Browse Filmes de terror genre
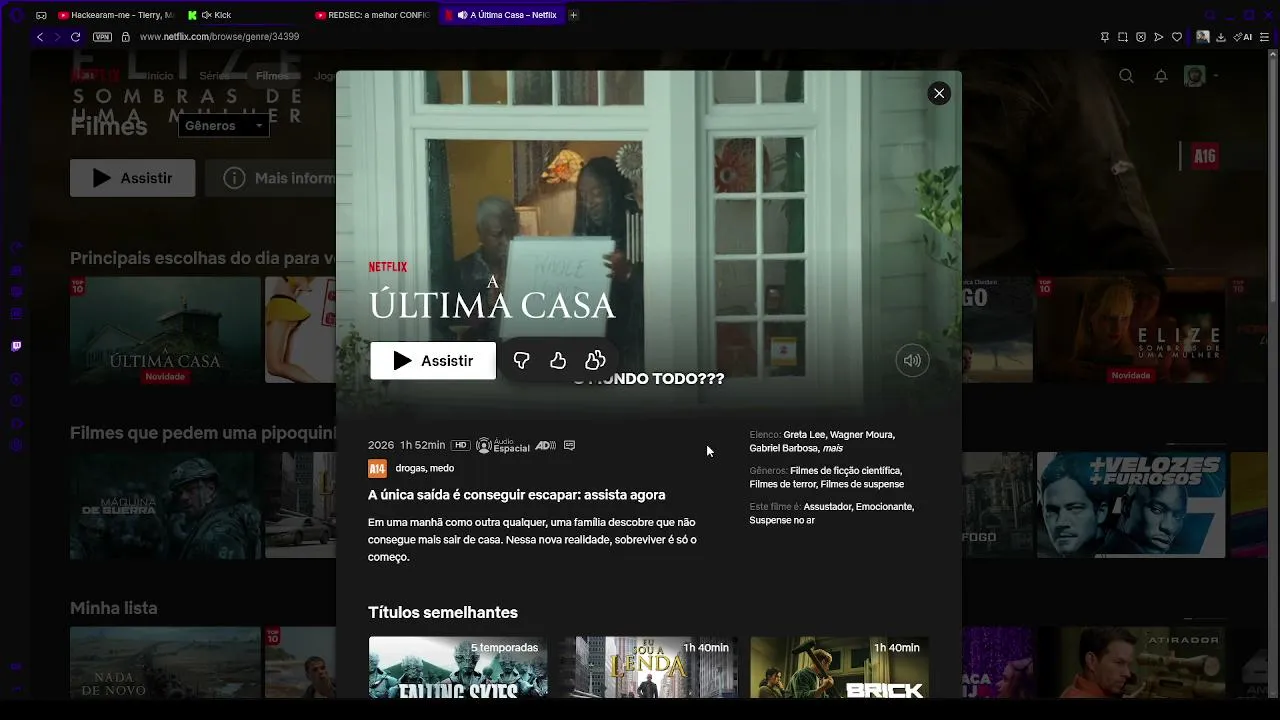 [x=783, y=485]
